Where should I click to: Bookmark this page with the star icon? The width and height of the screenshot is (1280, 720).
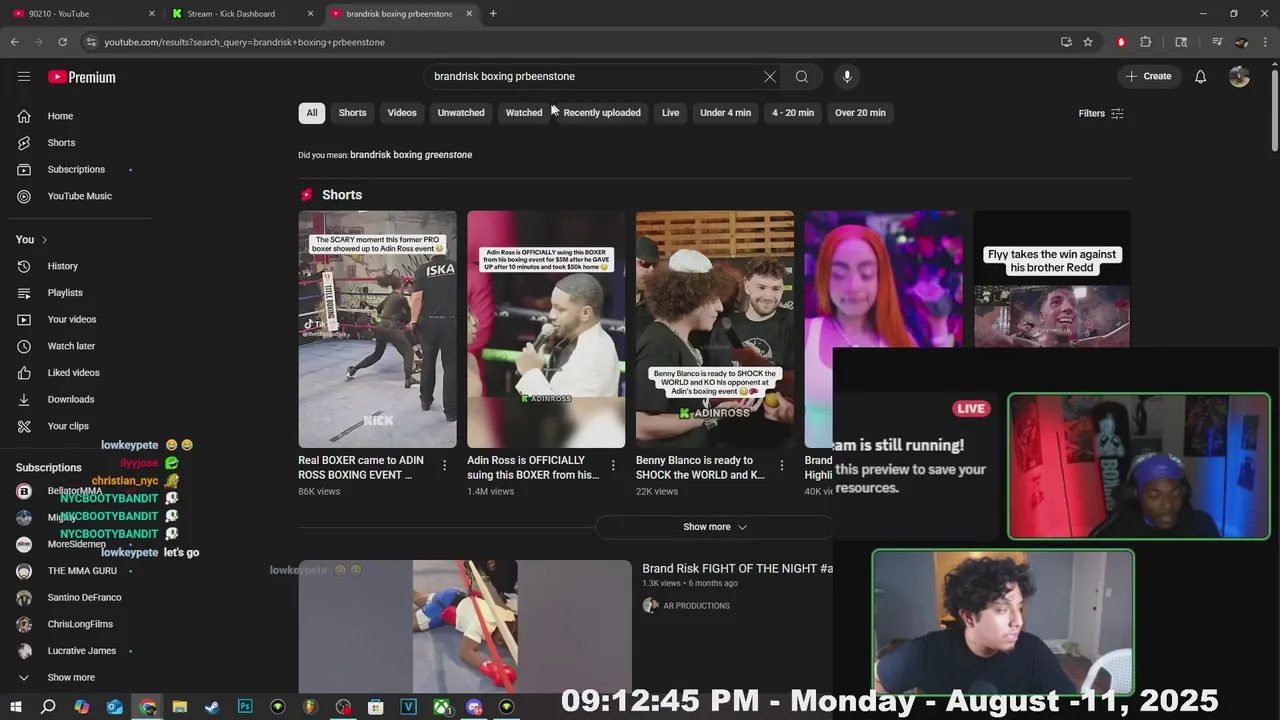click(1088, 42)
